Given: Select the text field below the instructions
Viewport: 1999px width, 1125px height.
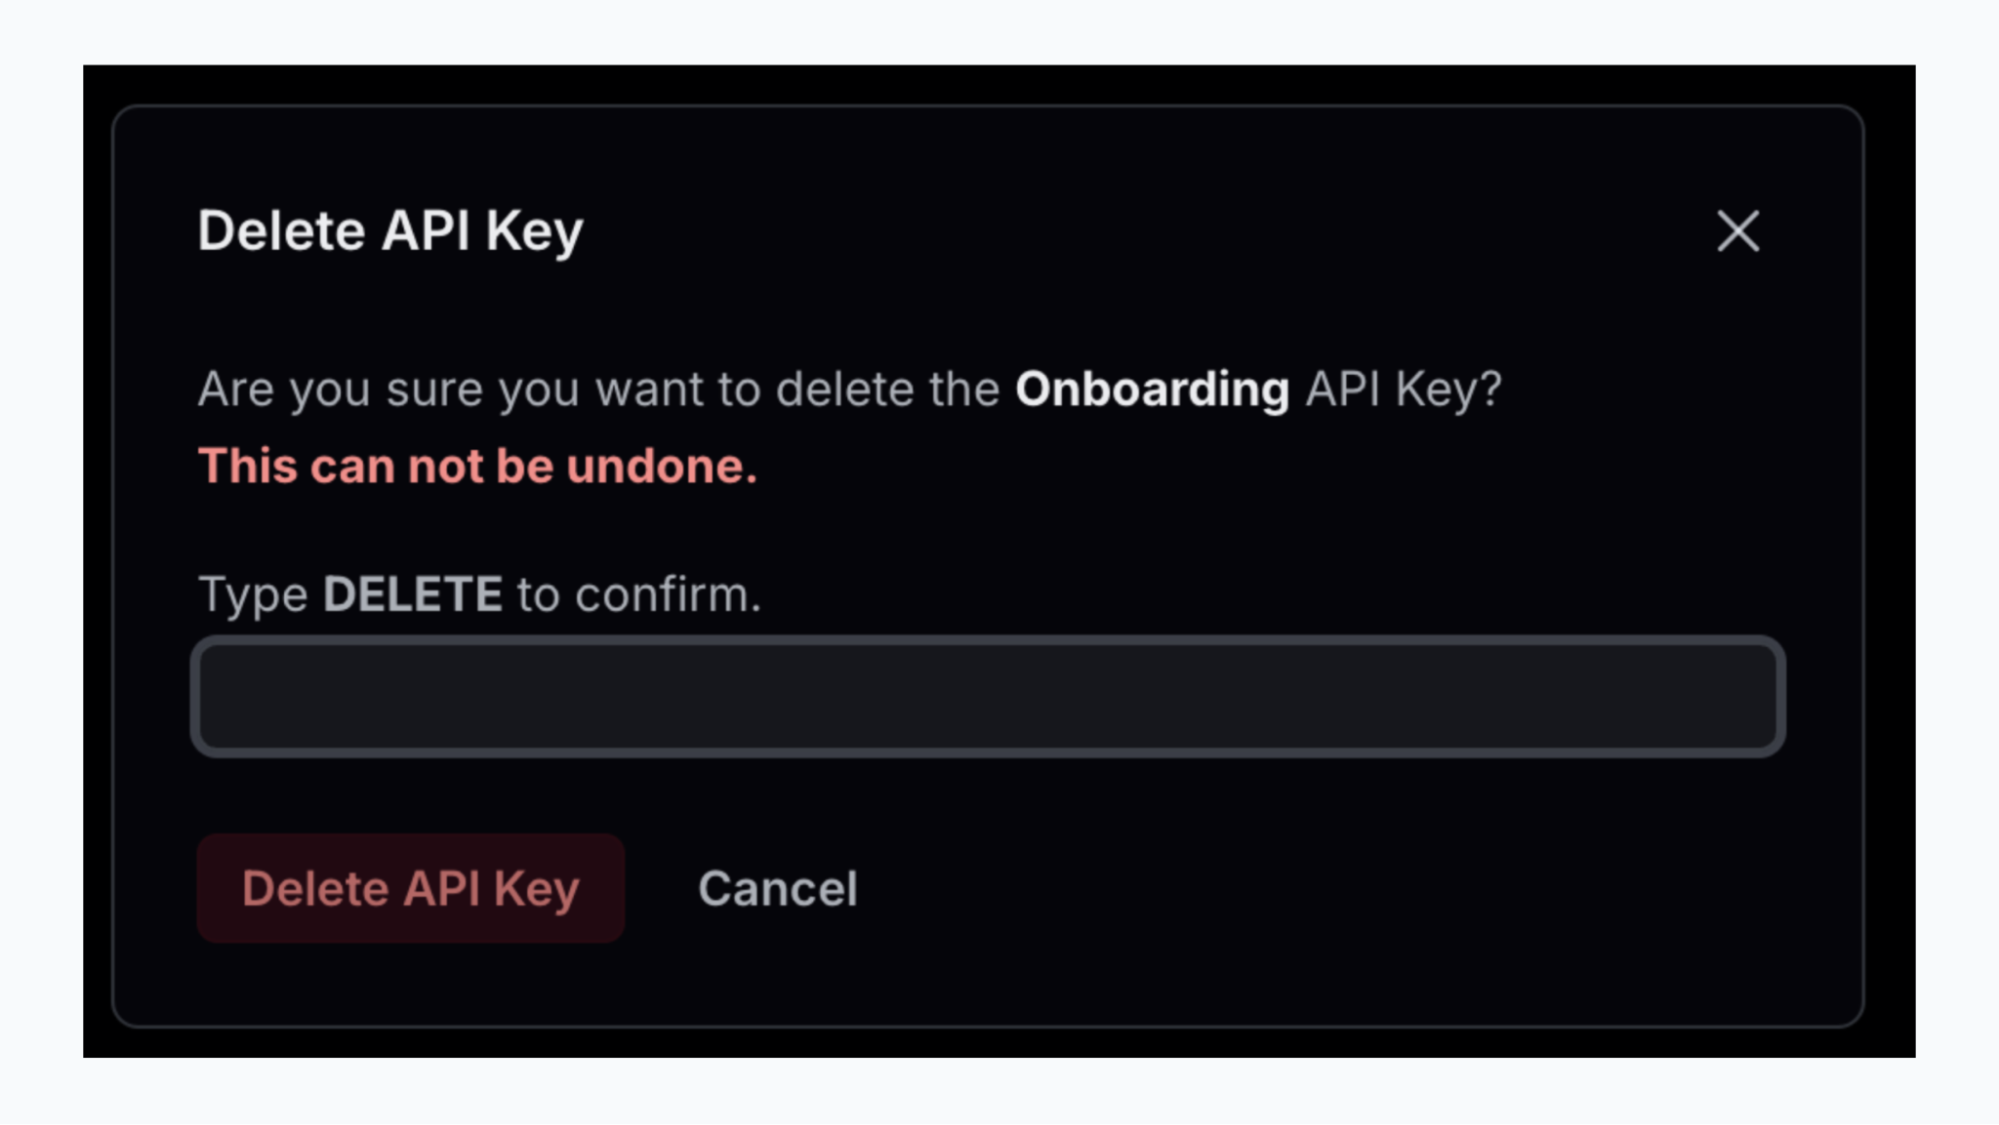Looking at the screenshot, I should pos(990,695).
